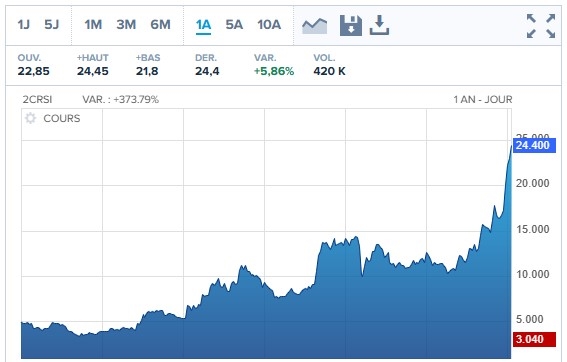Click the blue 24.400 price marker
Screen dimensions: 567x362
(x=534, y=145)
